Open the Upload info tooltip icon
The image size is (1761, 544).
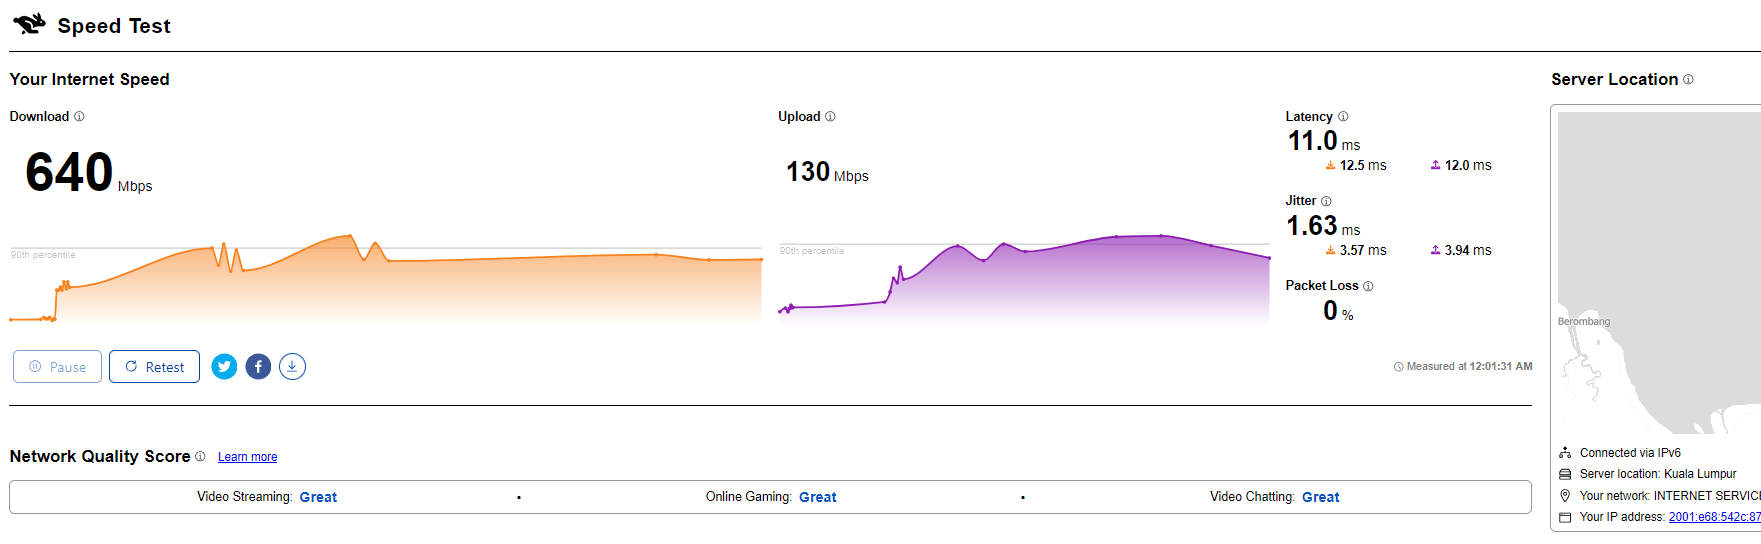click(x=830, y=117)
